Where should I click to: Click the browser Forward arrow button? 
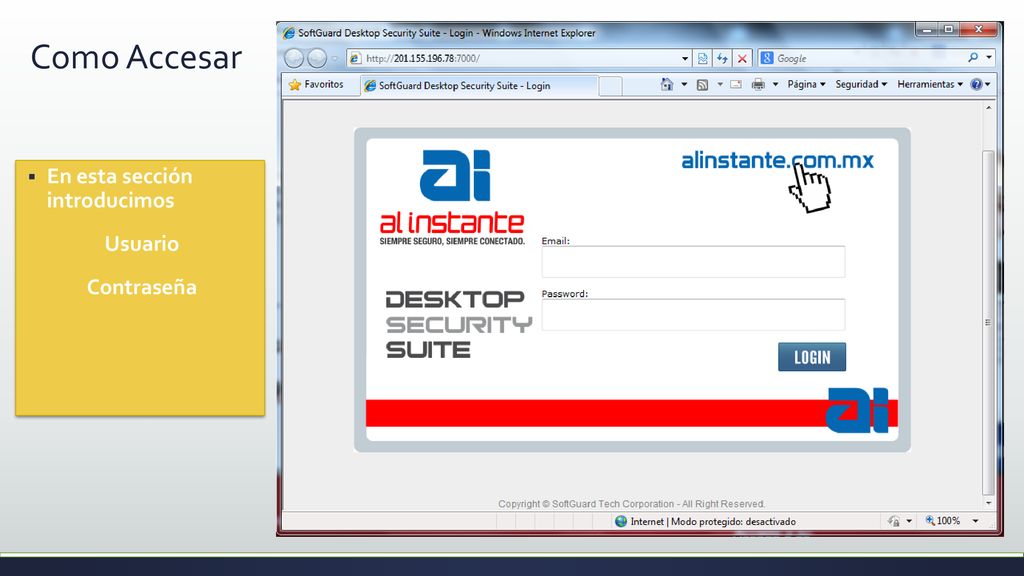(317, 58)
